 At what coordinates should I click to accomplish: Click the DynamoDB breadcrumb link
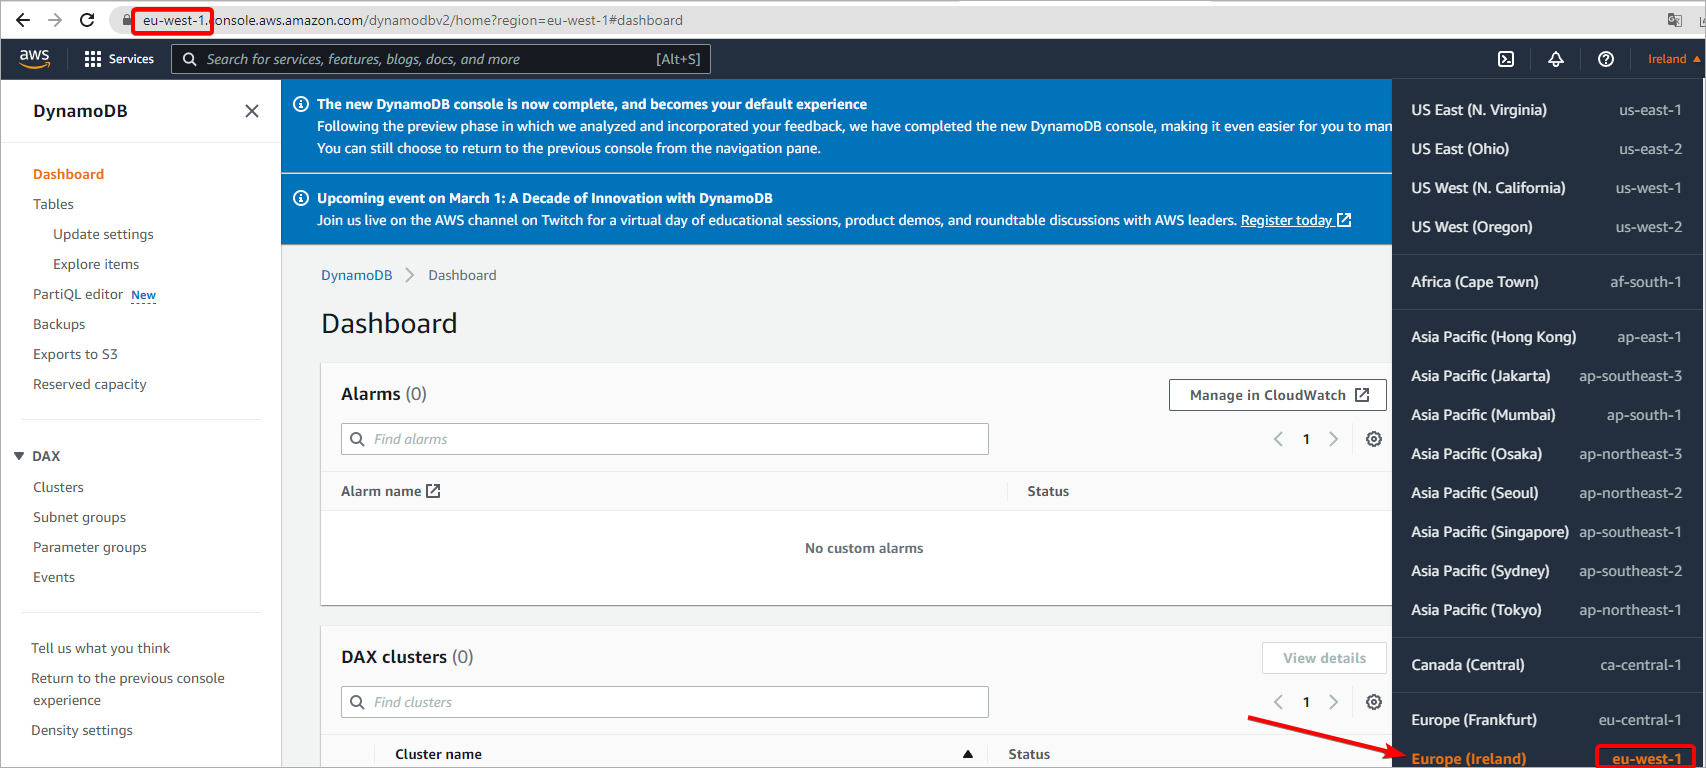357,275
